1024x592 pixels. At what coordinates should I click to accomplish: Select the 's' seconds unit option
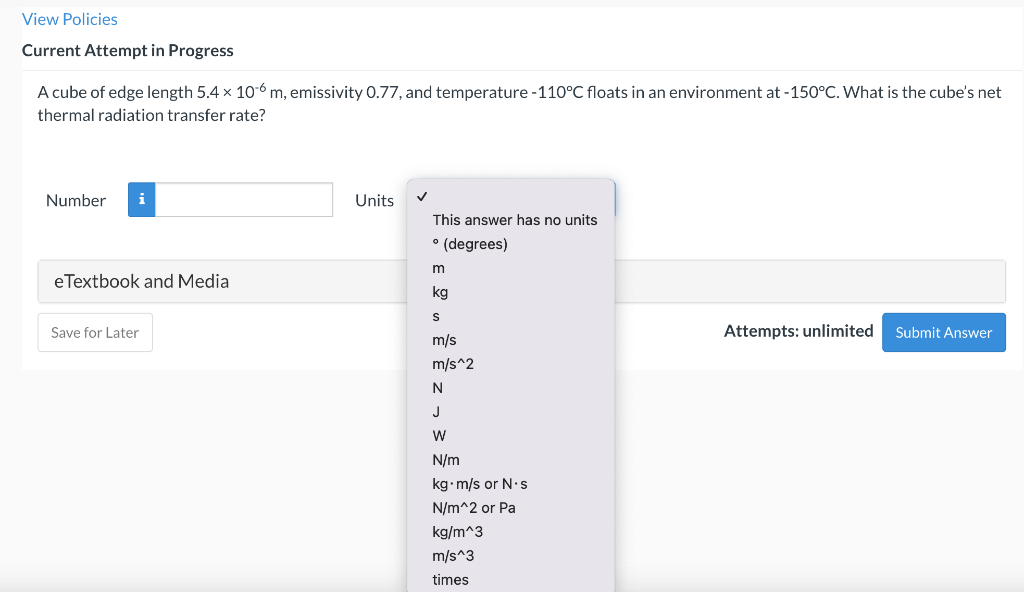click(436, 316)
